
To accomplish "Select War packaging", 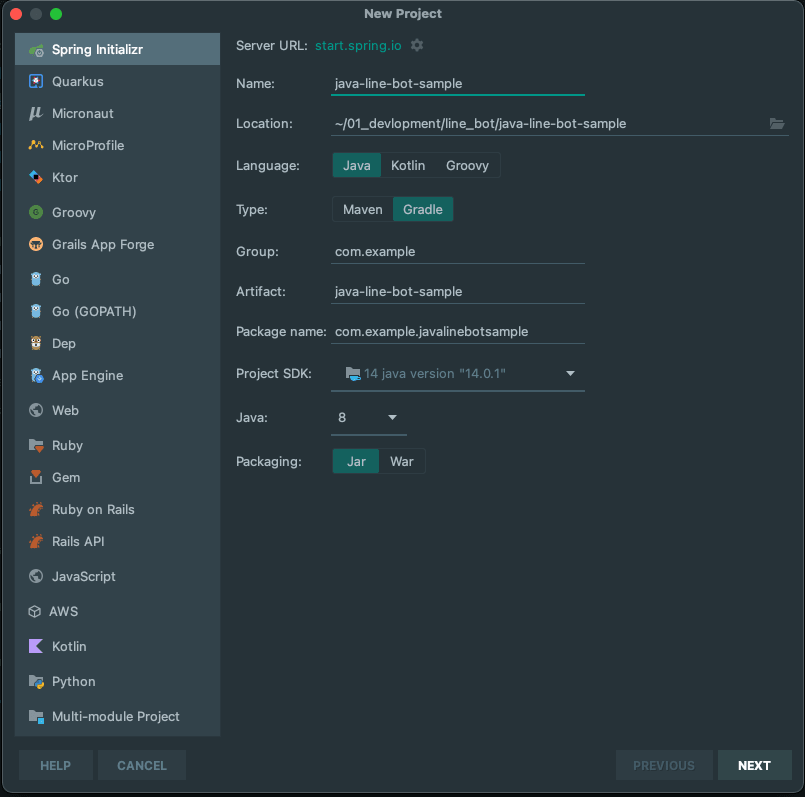I will pyautogui.click(x=402, y=461).
